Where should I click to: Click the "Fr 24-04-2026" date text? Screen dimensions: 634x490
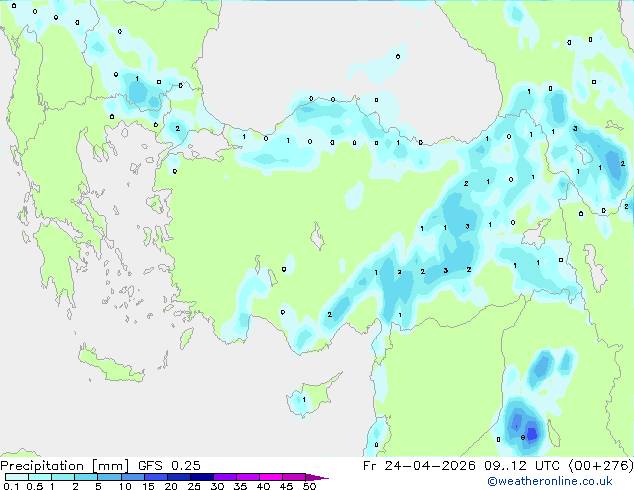(419, 466)
